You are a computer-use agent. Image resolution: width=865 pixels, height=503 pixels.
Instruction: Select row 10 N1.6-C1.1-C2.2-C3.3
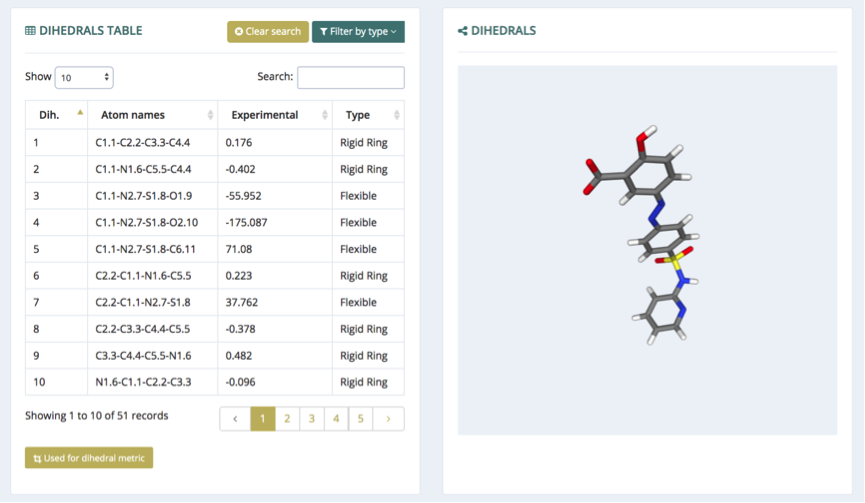pos(215,382)
